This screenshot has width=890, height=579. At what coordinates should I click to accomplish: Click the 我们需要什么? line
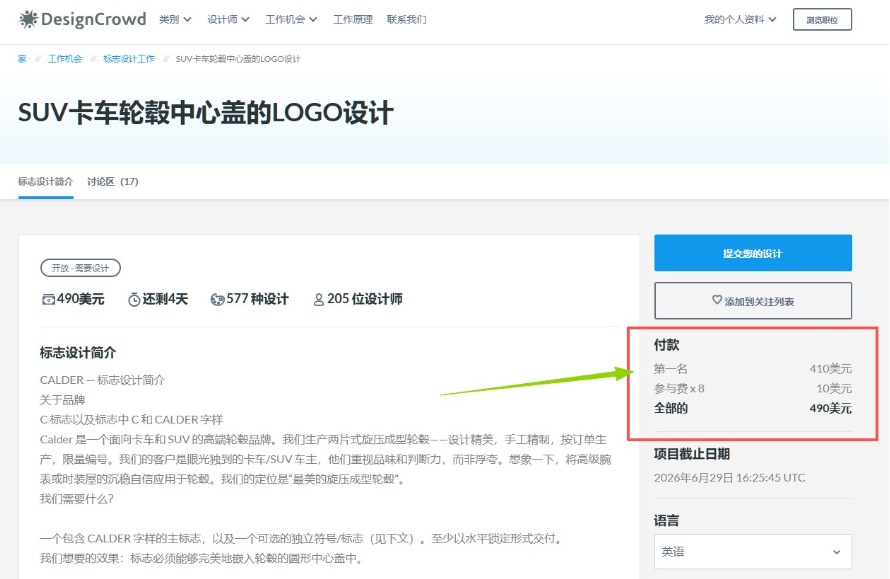pyautogui.click(x=77, y=499)
